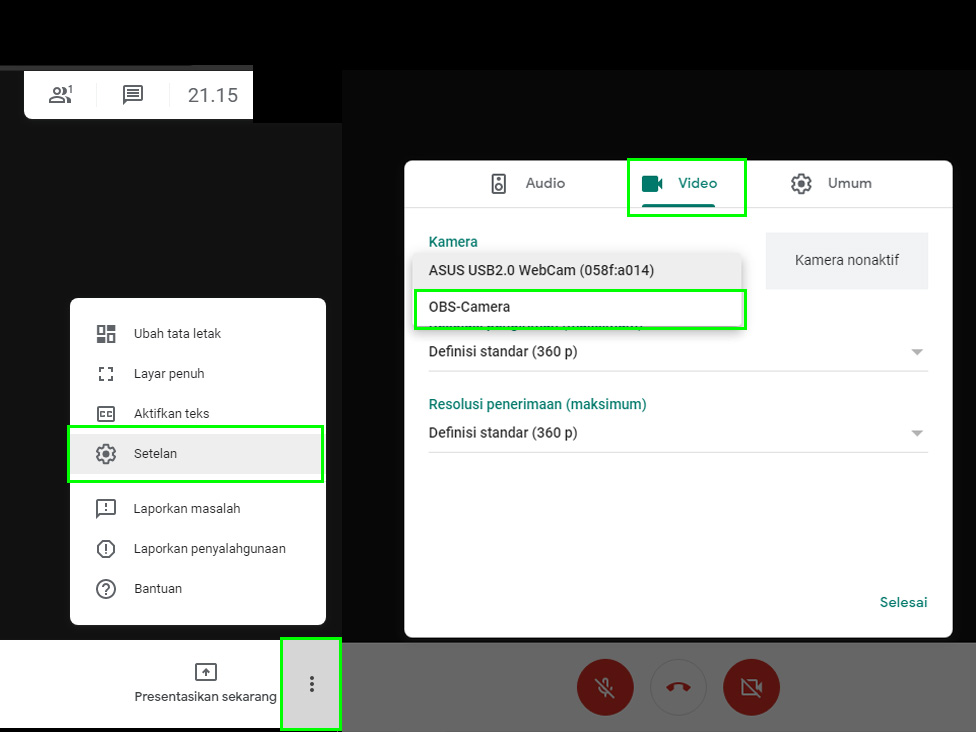
Task: Open the send resolution dropdown above Resolusi penerimaan
Action: (x=917, y=351)
